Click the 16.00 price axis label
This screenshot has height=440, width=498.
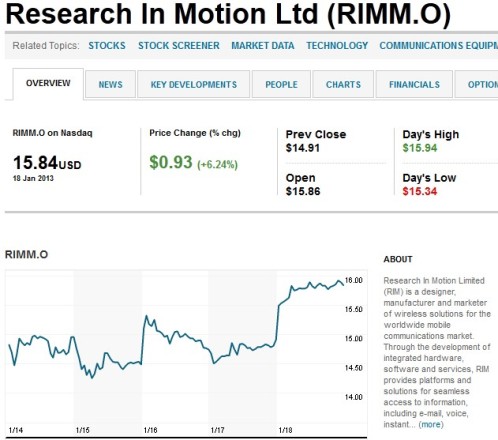[x=354, y=280]
